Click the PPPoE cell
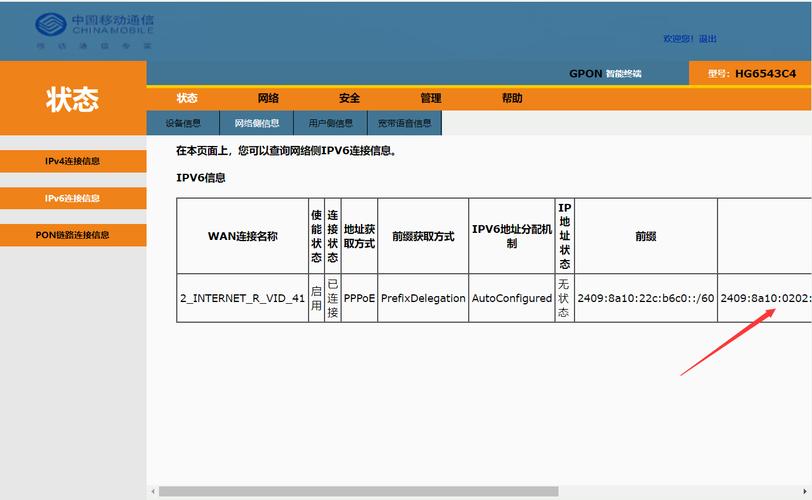812x500 pixels. click(359, 298)
